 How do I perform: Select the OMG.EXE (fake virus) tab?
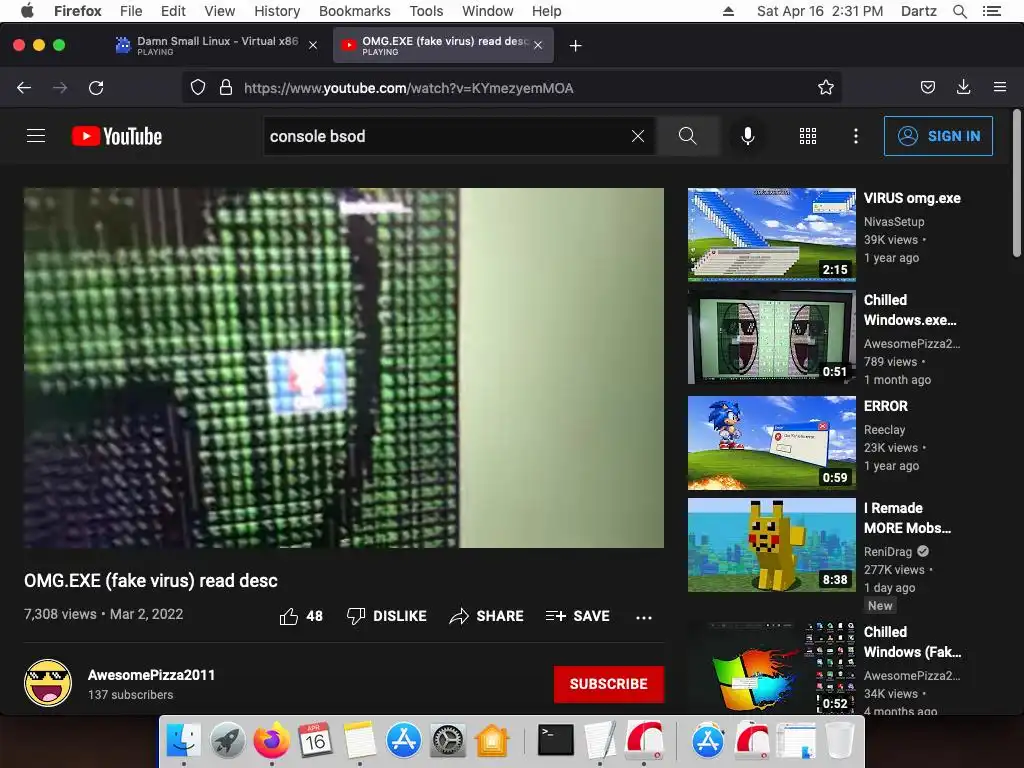[x=443, y=45]
